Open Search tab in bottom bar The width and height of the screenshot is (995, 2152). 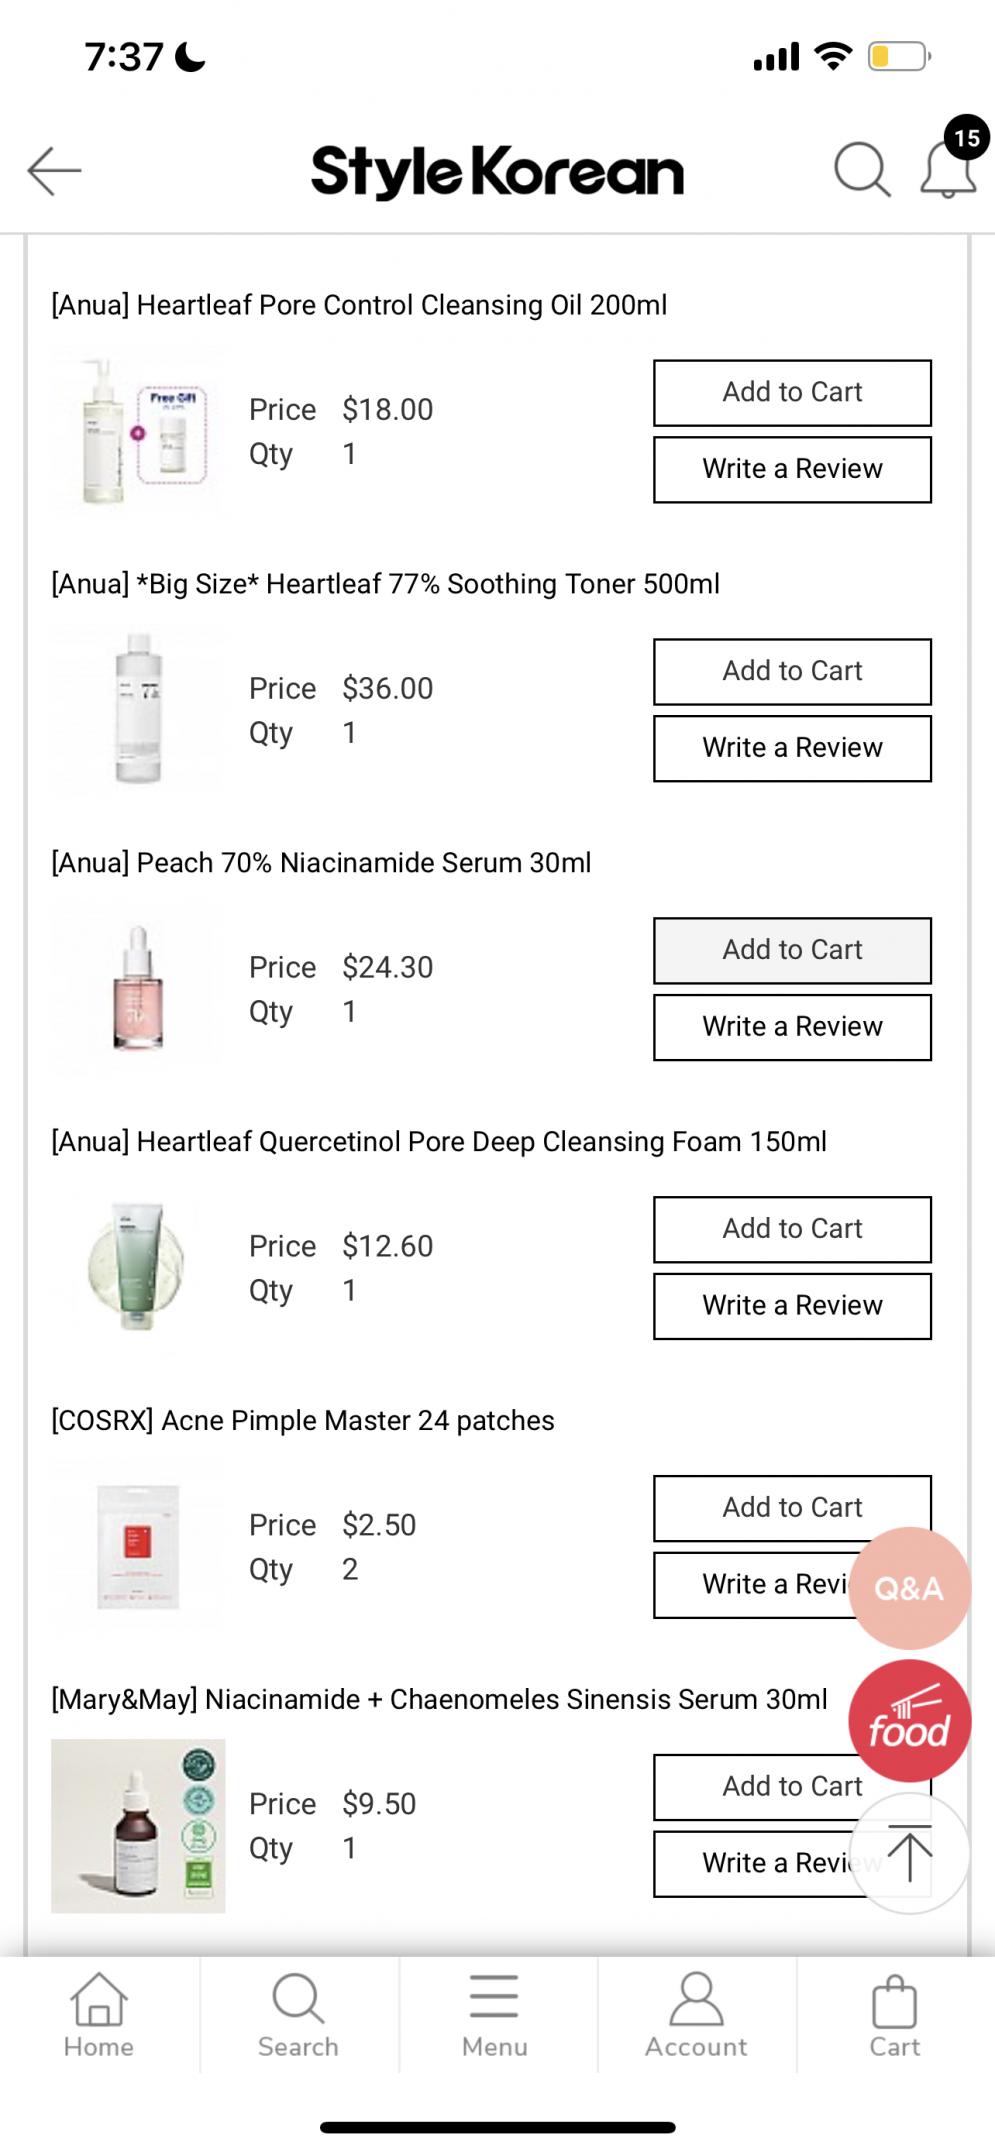pyautogui.click(x=298, y=2015)
